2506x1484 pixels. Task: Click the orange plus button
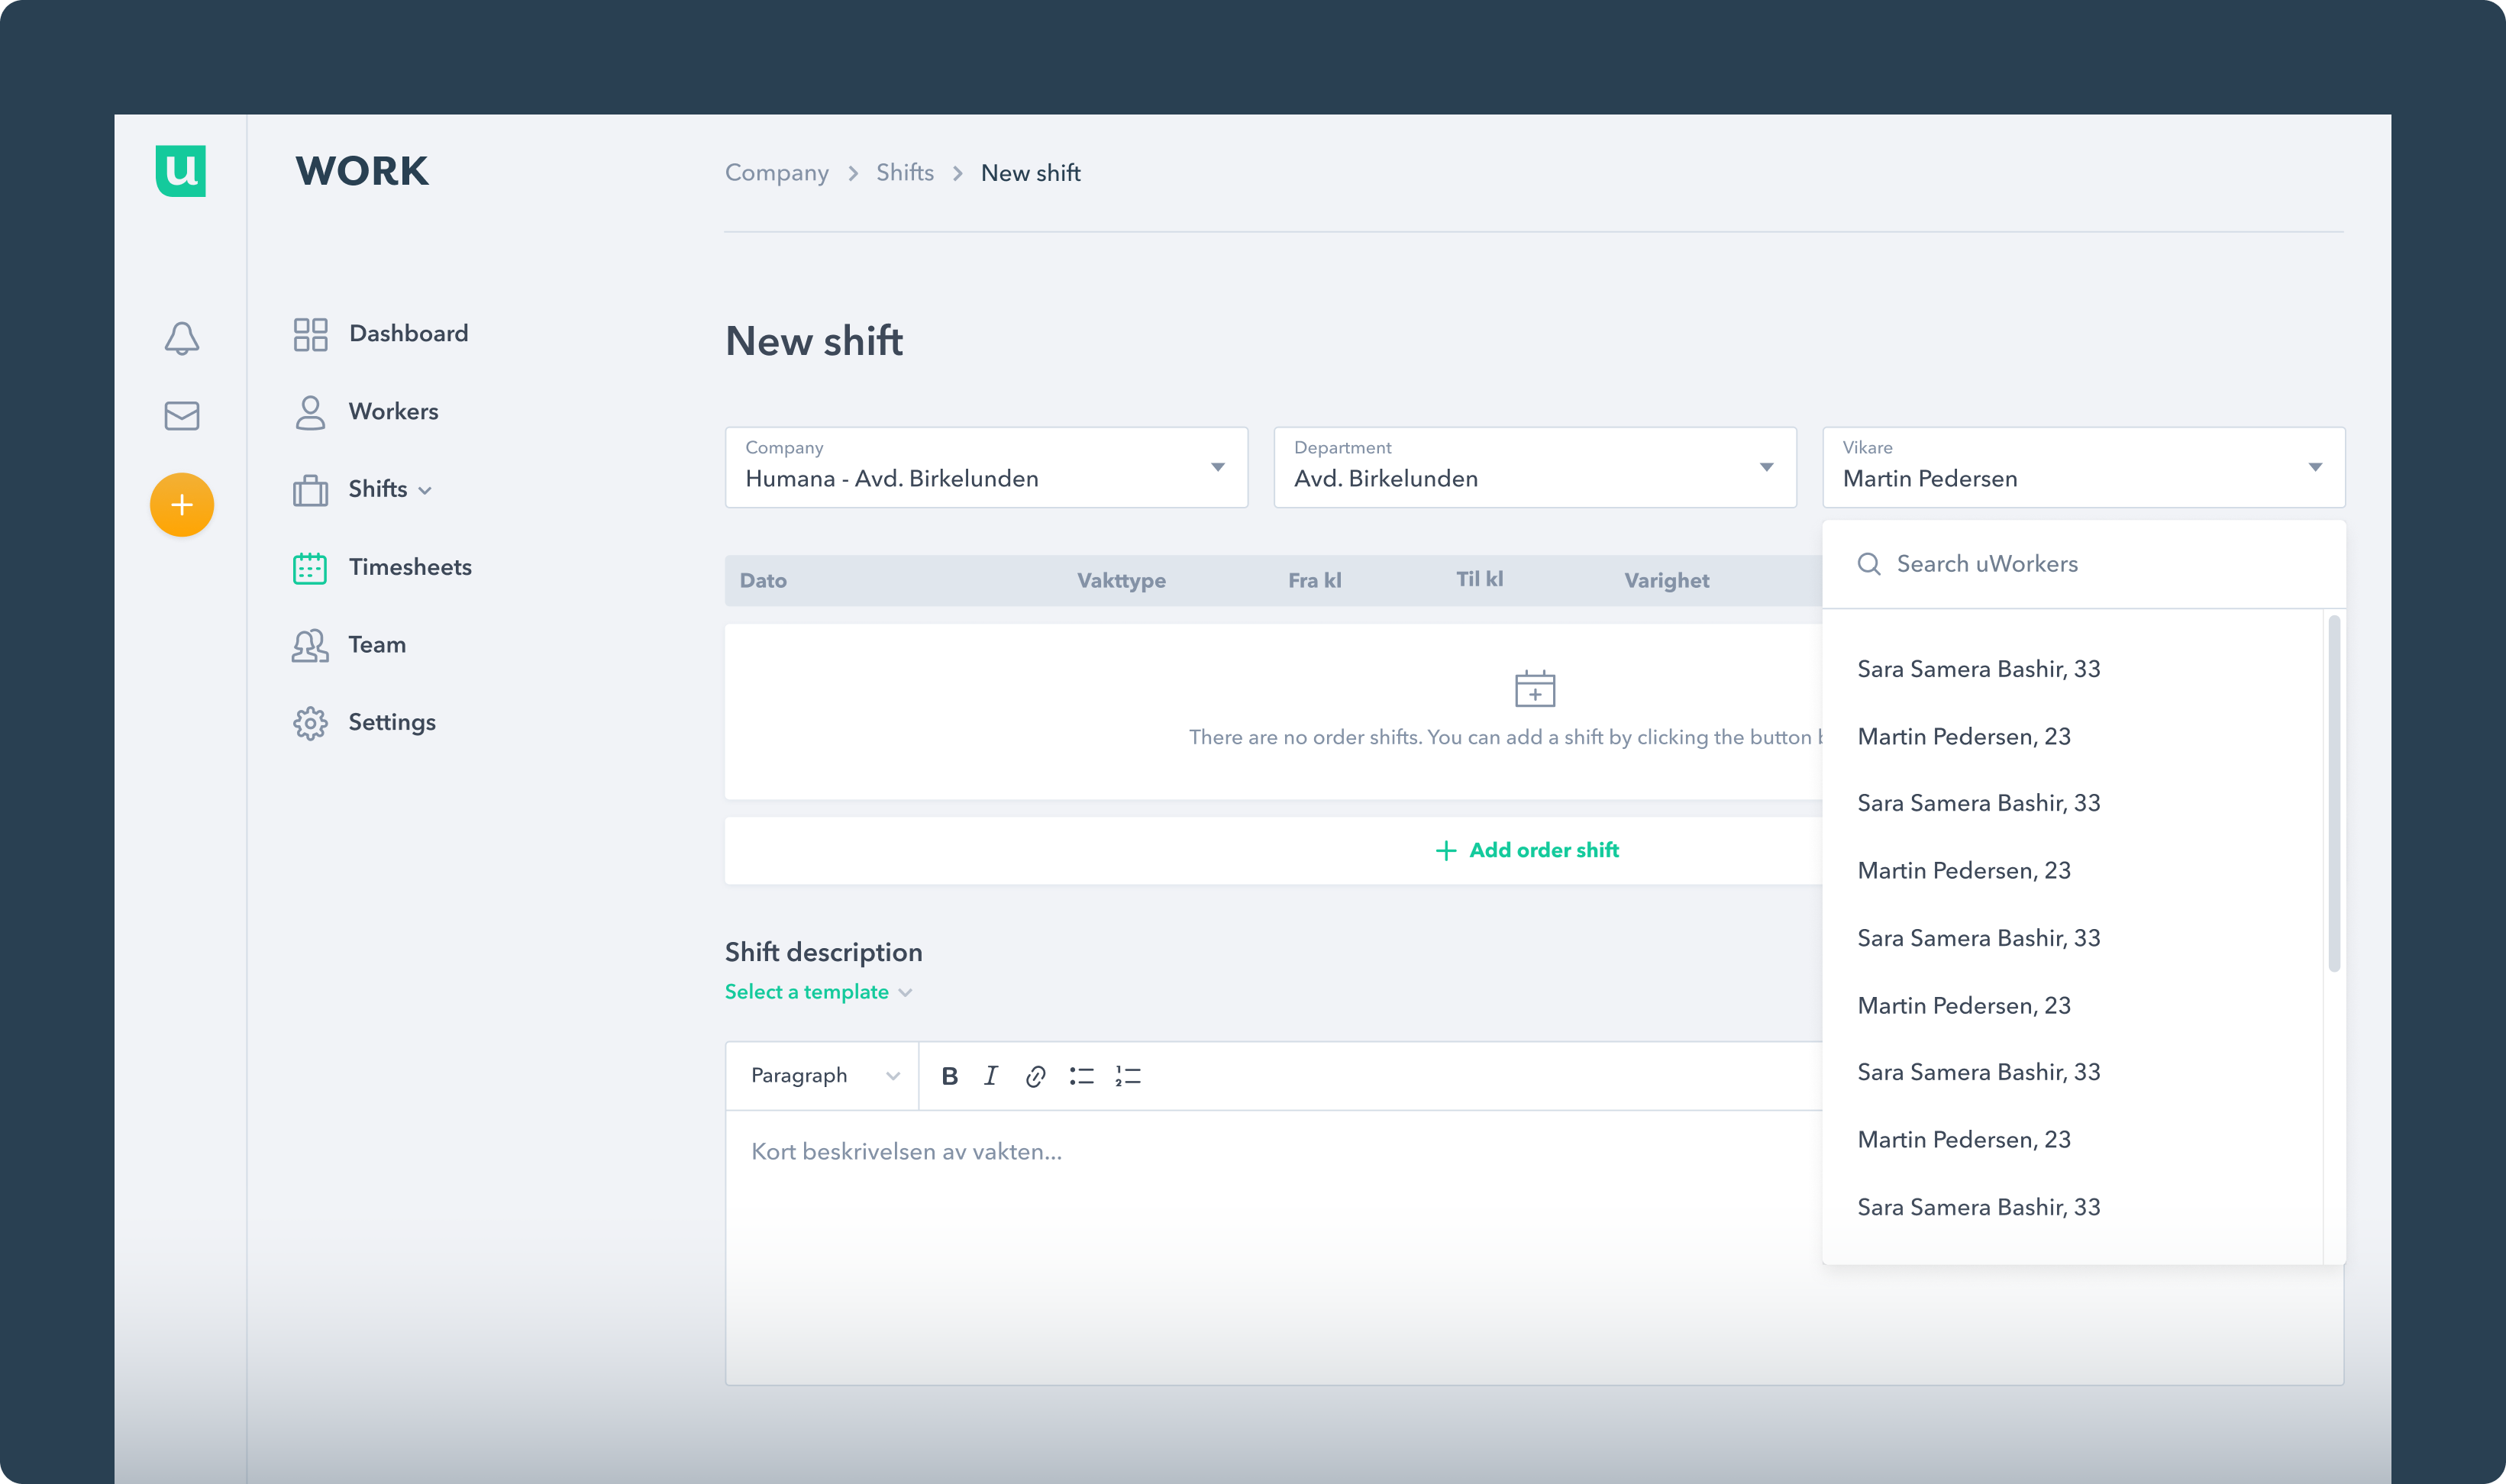coord(181,505)
